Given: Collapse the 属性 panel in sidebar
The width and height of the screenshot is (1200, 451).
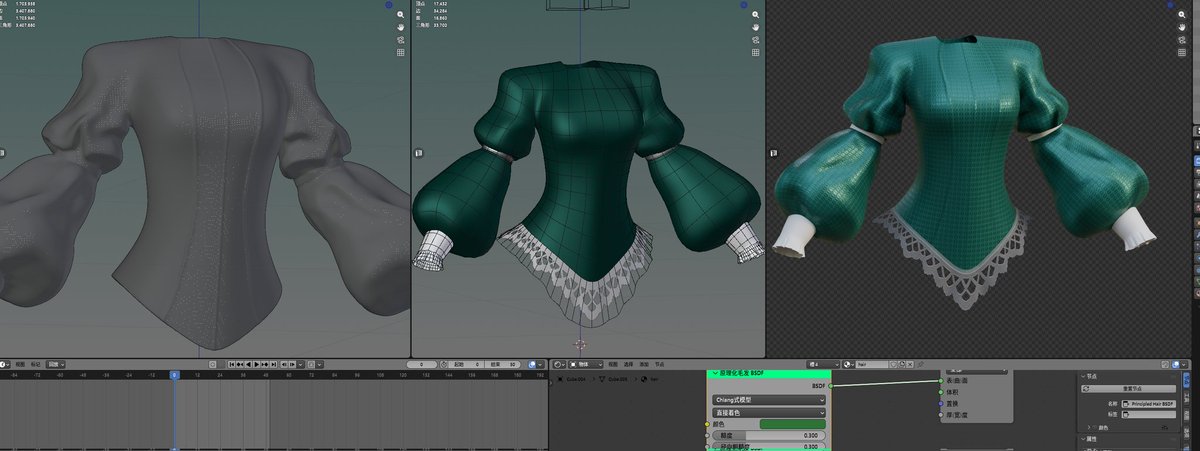Looking at the screenshot, I should [1084, 439].
